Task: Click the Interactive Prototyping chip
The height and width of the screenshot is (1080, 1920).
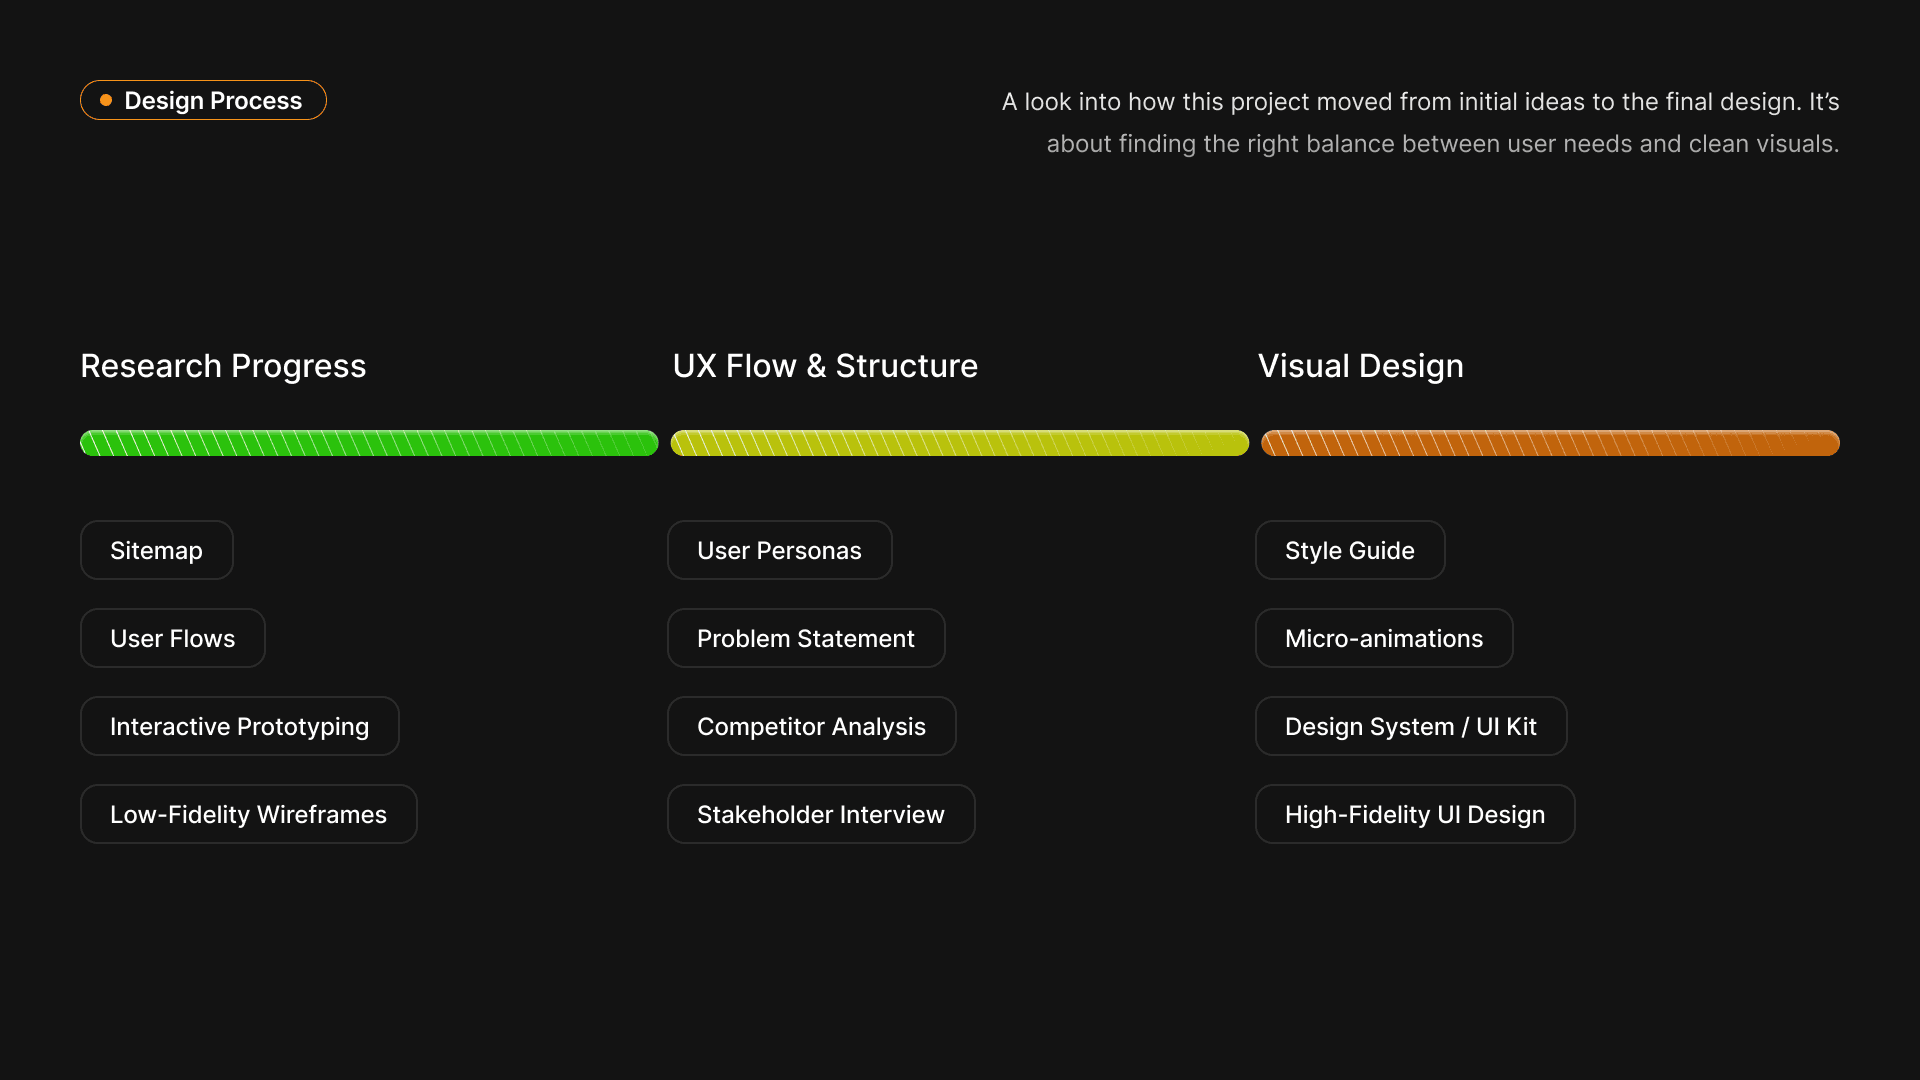Action: pyautogui.click(x=239, y=726)
